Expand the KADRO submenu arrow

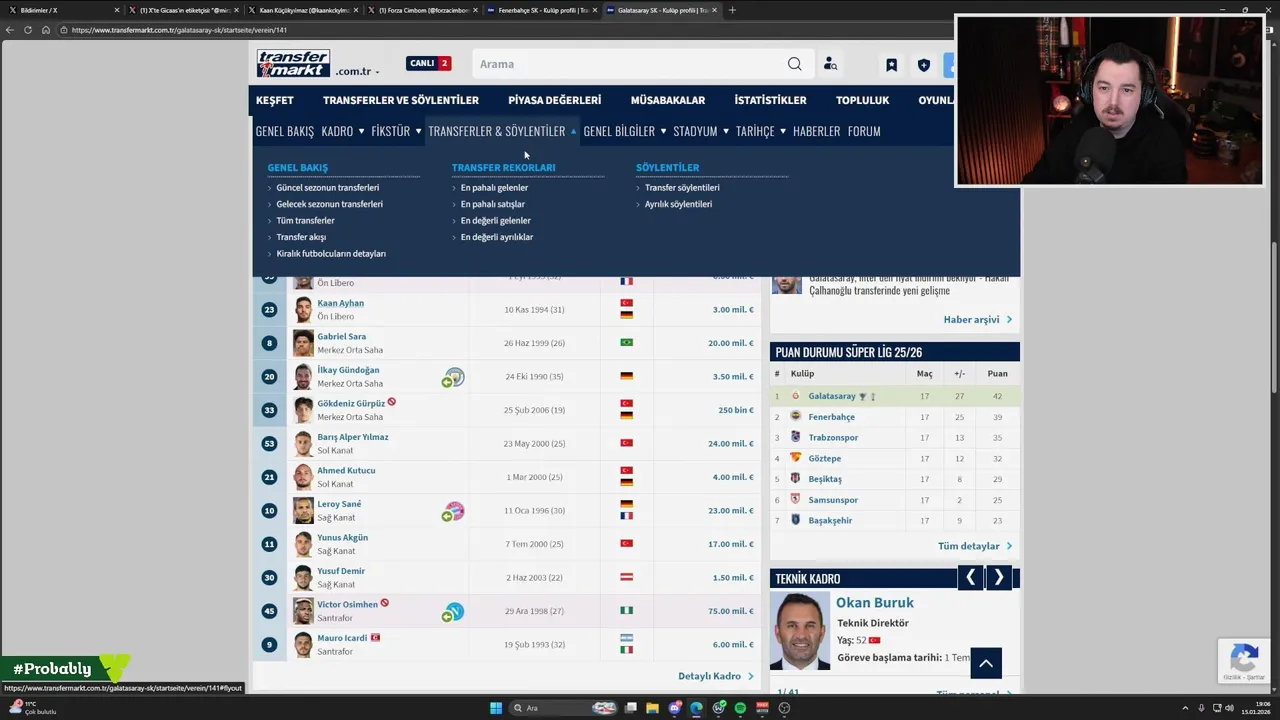pos(361,131)
